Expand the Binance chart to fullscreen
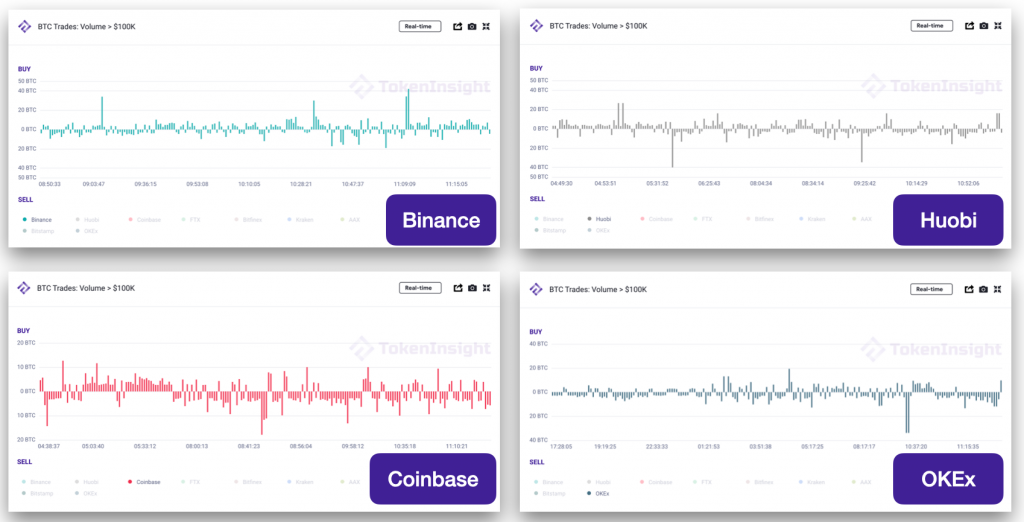 coord(486,27)
